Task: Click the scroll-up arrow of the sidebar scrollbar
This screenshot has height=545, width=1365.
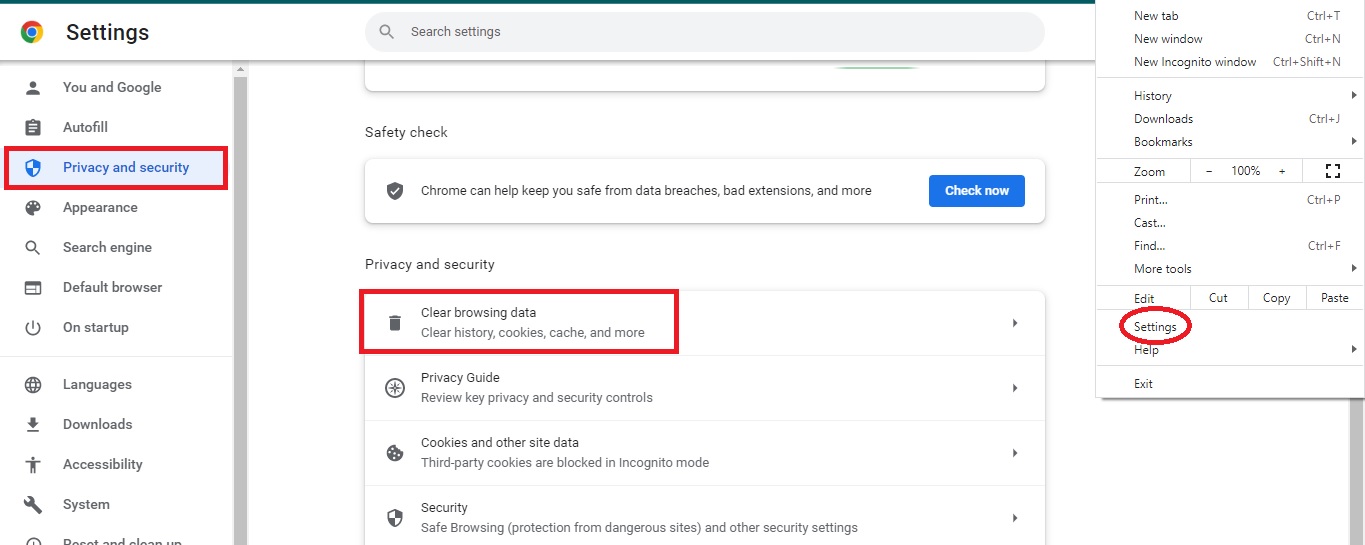Action: tap(240, 70)
